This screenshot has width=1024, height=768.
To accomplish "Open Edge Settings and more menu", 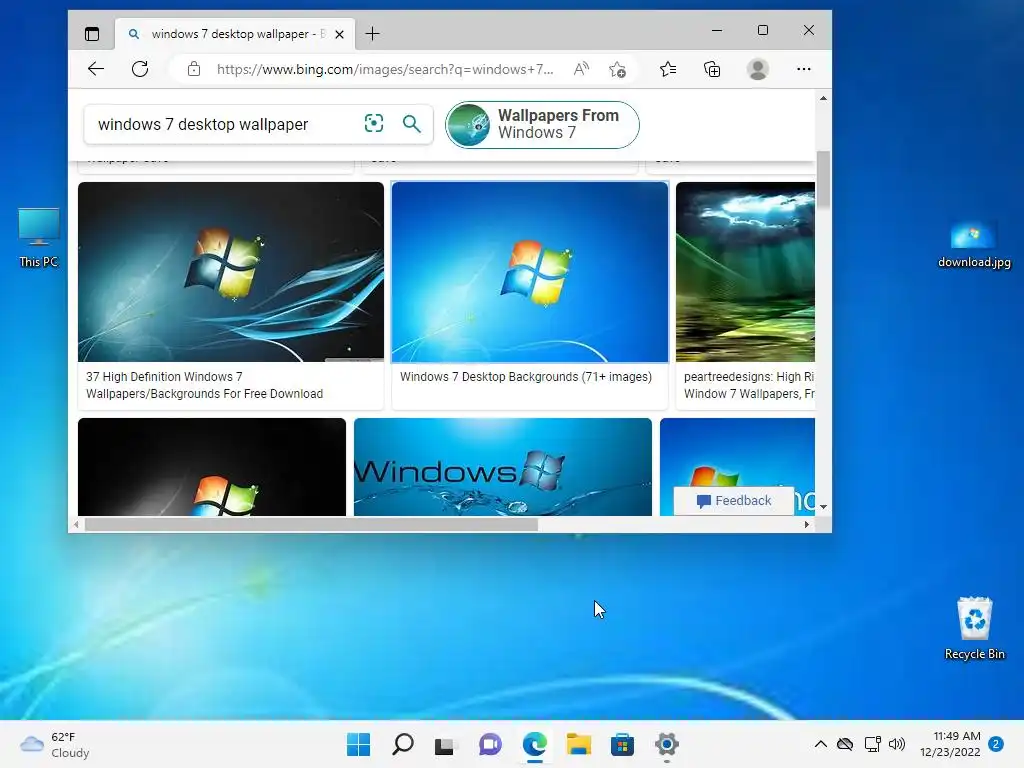I will (x=804, y=69).
